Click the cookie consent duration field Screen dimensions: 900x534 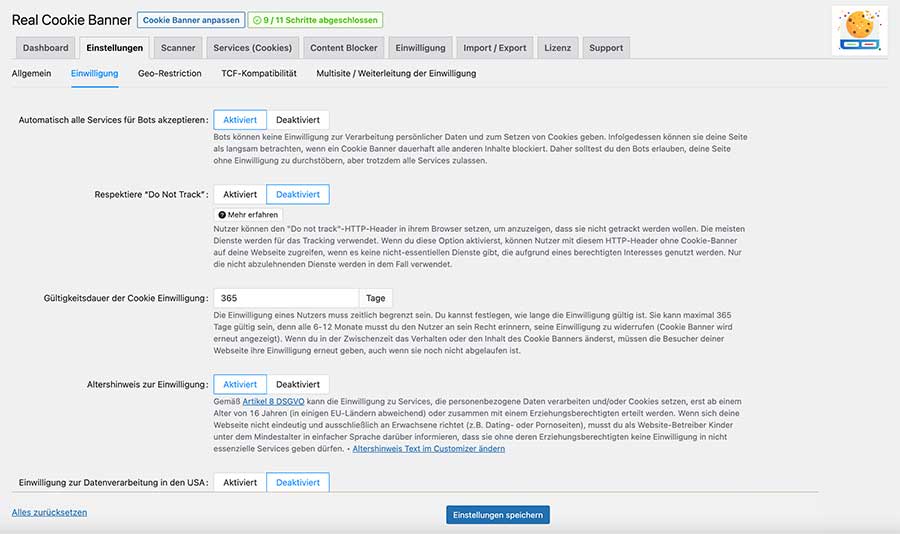pos(285,298)
